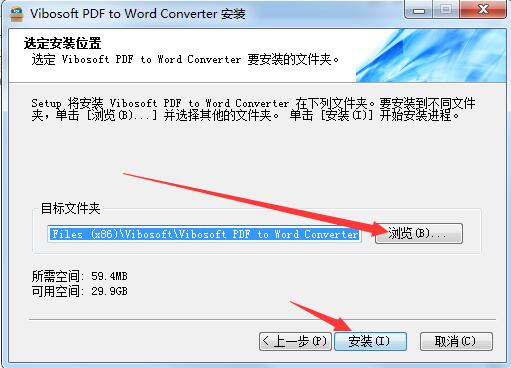This screenshot has height=368, width=511.
Task: Click the 选定安装位置 heading
Action: click(62, 43)
